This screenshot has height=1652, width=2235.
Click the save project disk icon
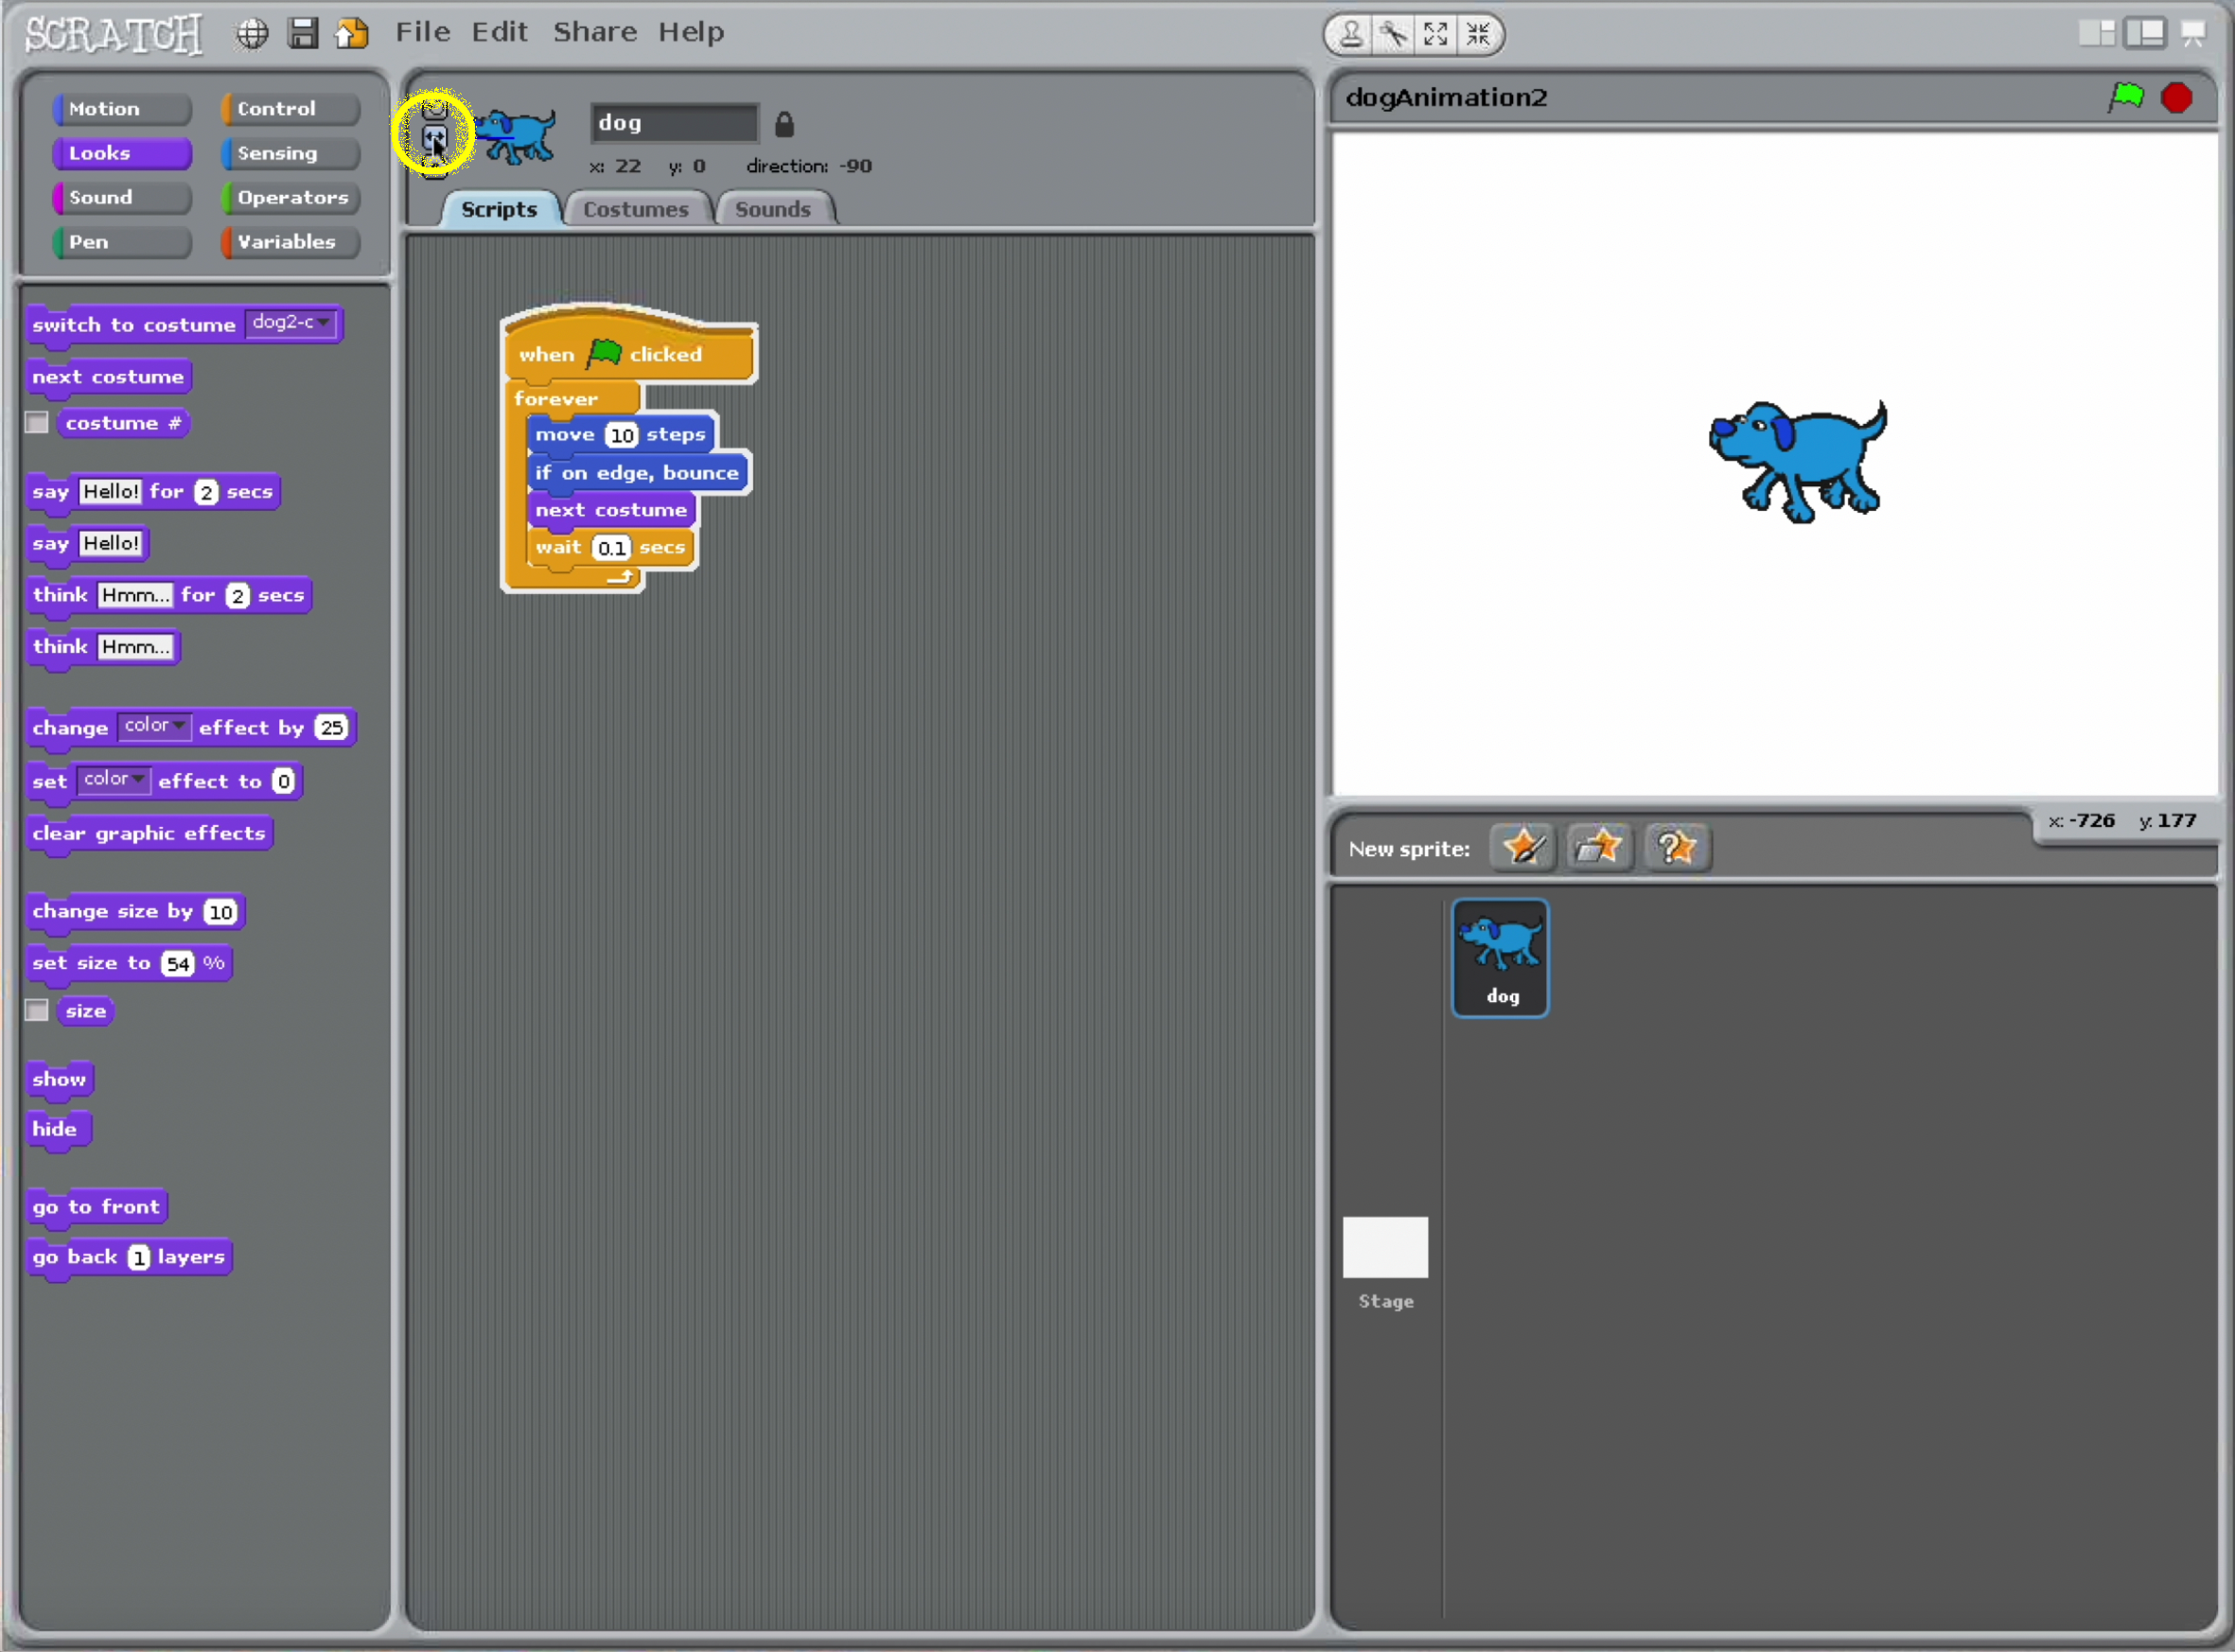coord(302,33)
